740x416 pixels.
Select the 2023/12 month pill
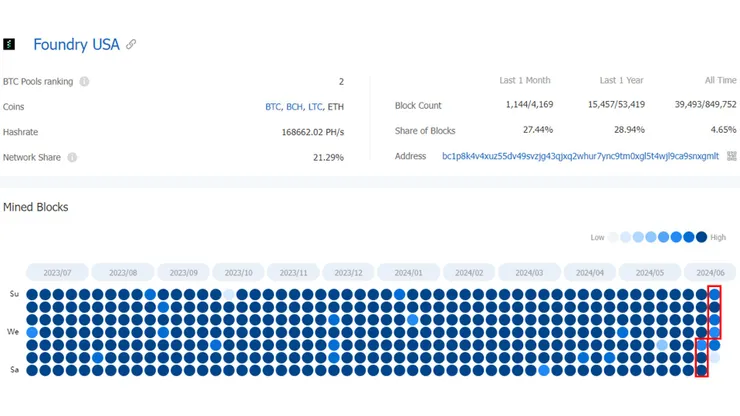tap(348, 273)
